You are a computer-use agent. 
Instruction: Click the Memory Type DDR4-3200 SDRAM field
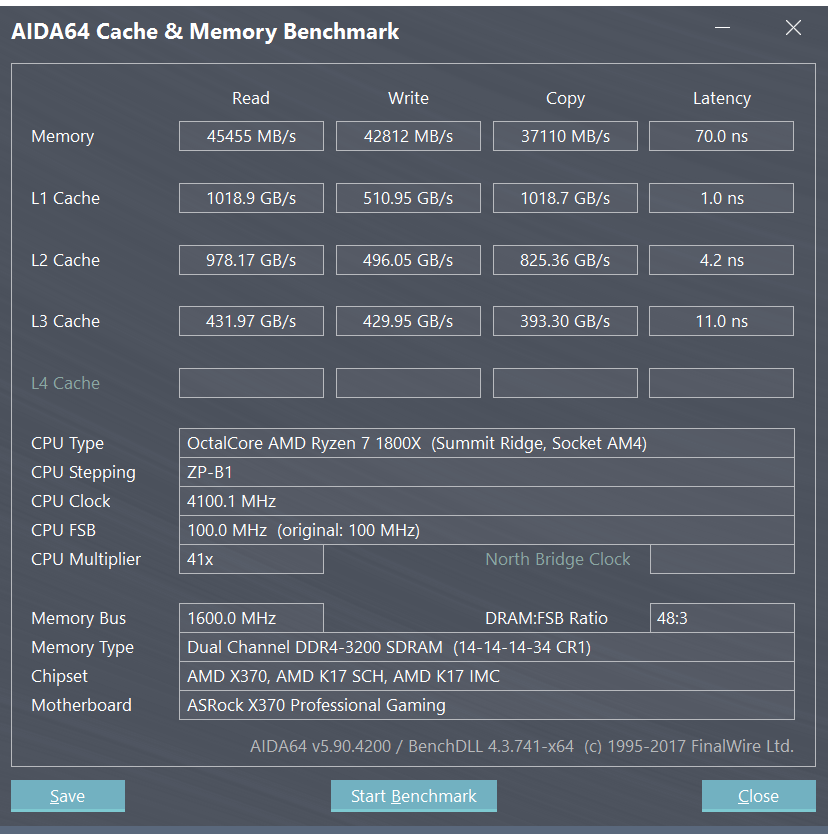[x=487, y=647]
